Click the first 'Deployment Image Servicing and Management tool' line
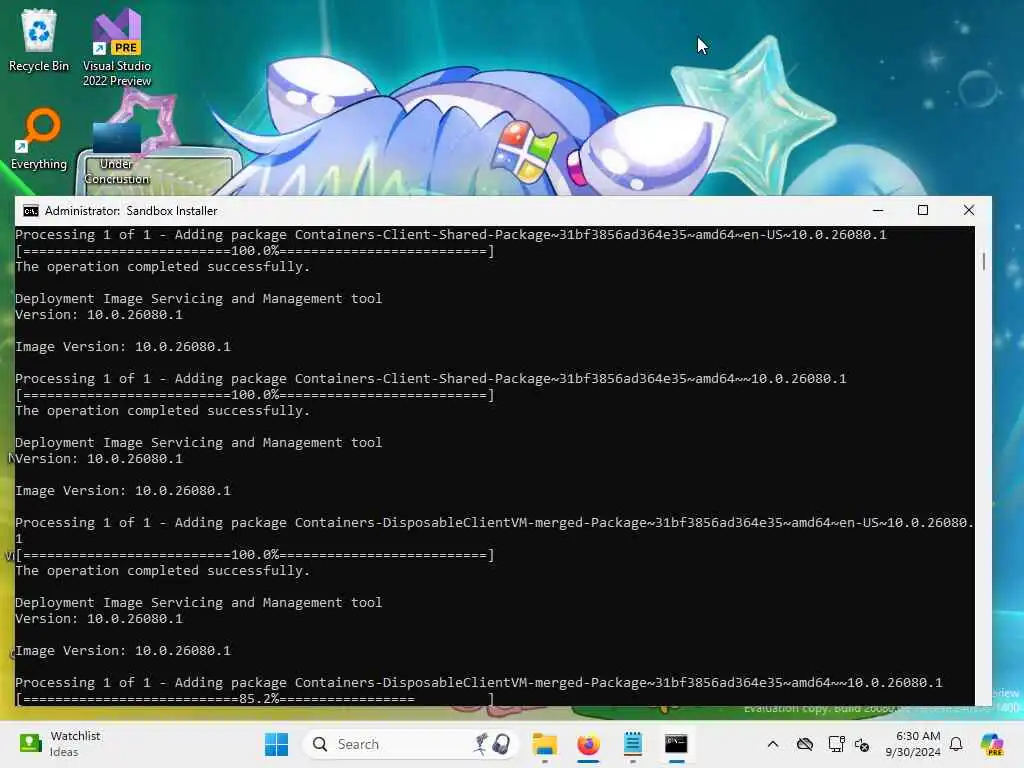Viewport: 1024px width, 768px height. coord(199,298)
